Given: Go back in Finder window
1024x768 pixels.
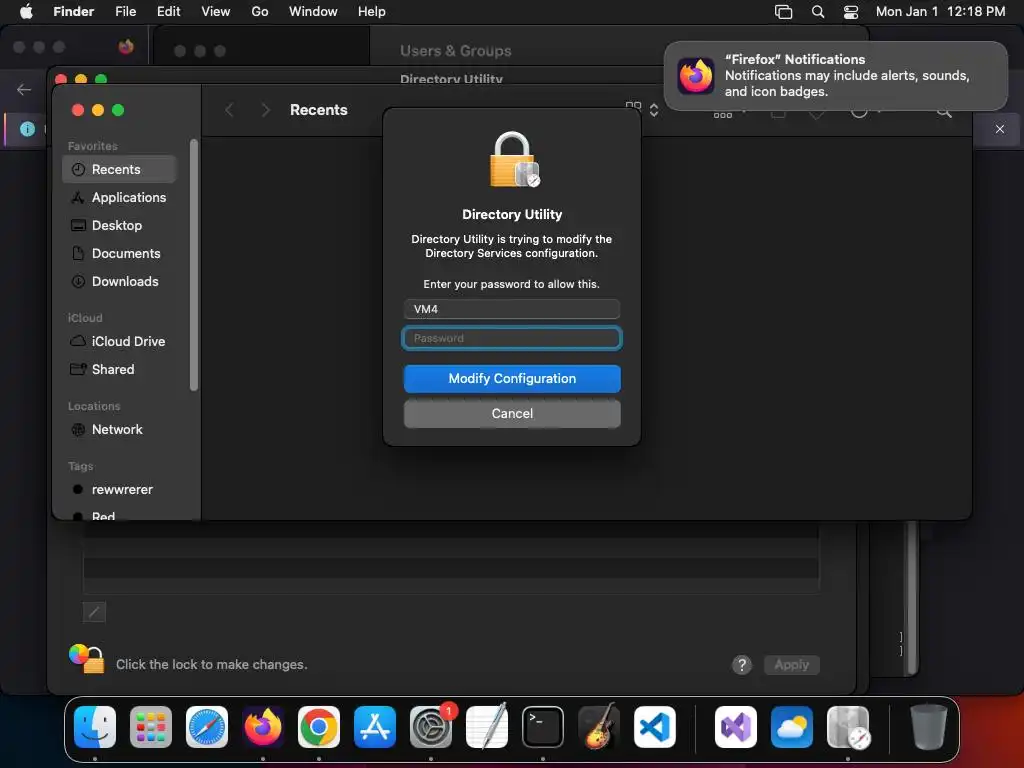Looking at the screenshot, I should (229, 110).
